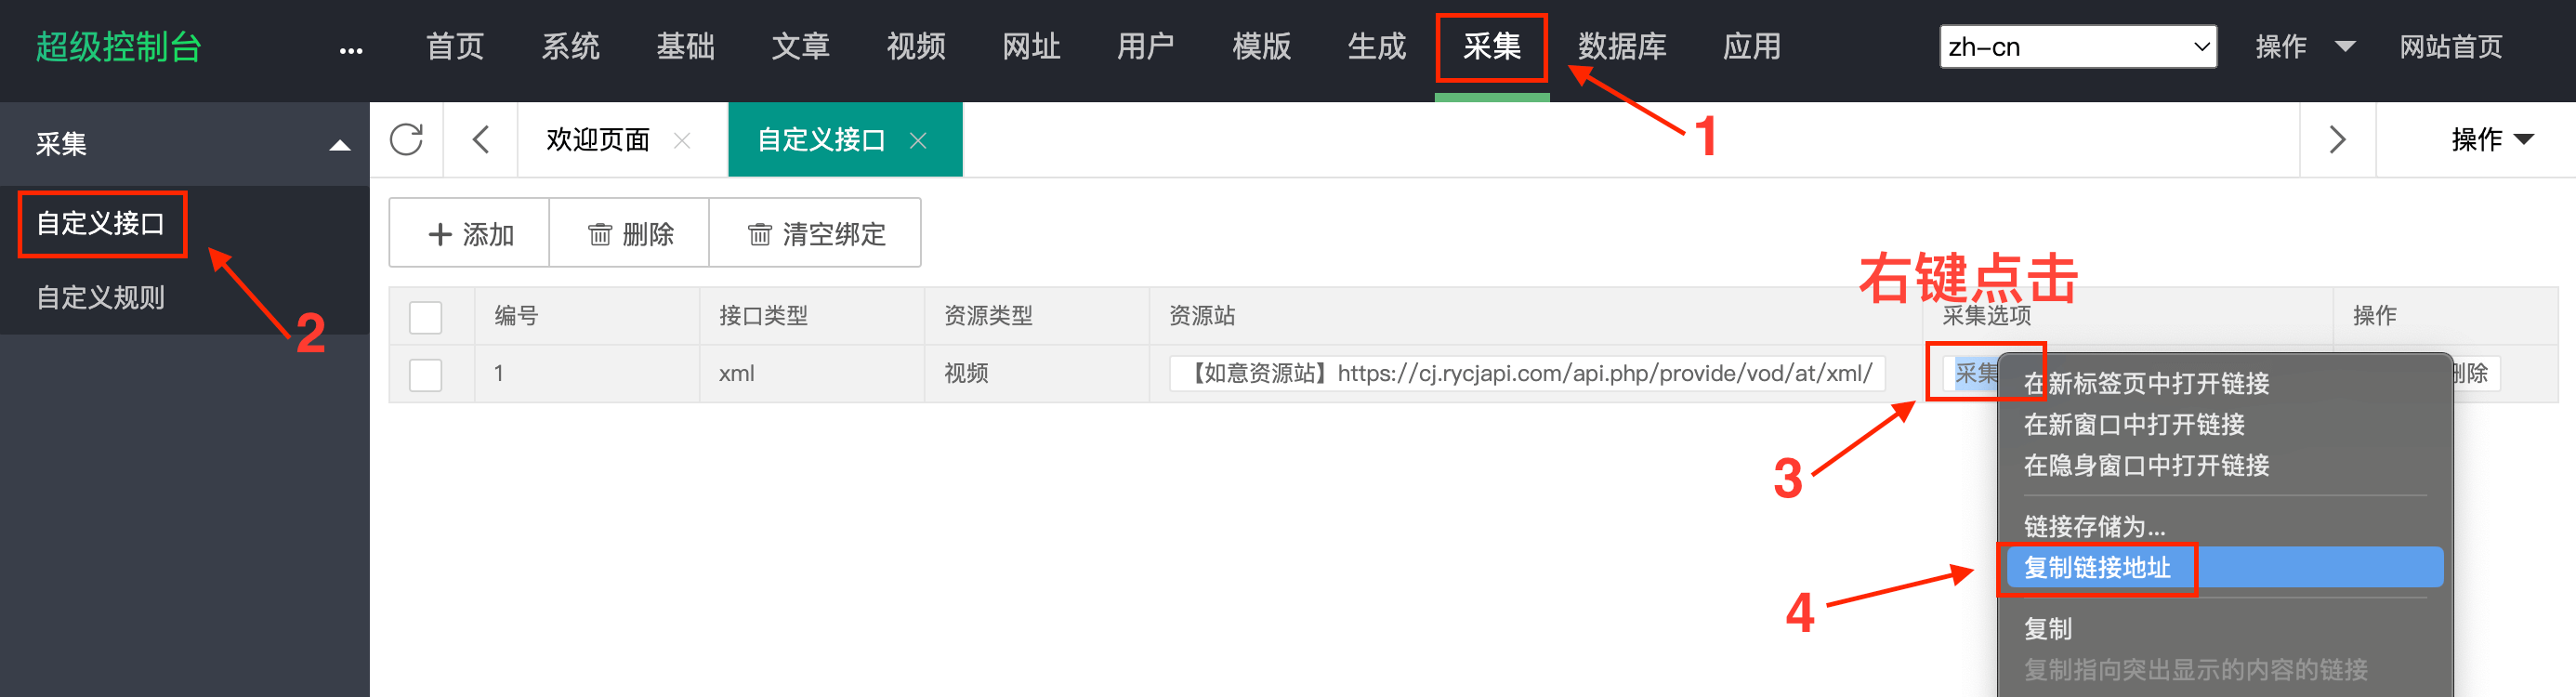The width and height of the screenshot is (2576, 697).
Task: Click the refresh icon in the tab bar
Action: [406, 140]
